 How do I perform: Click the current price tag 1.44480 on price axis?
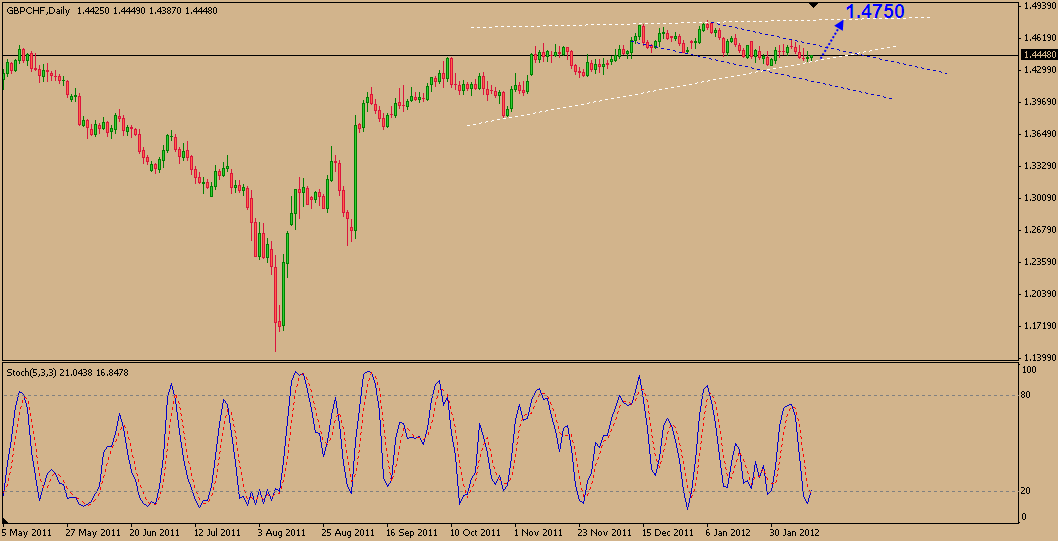(x=1039, y=55)
